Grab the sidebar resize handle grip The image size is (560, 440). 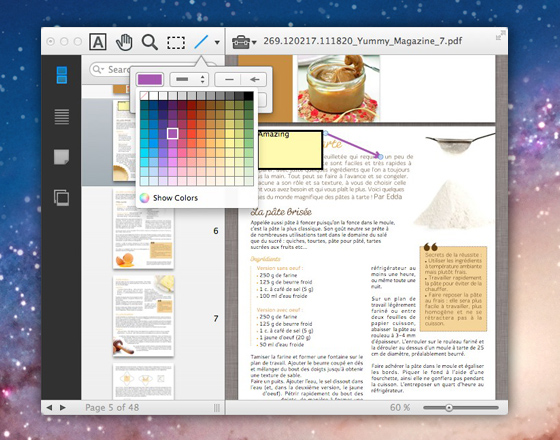click(216, 408)
